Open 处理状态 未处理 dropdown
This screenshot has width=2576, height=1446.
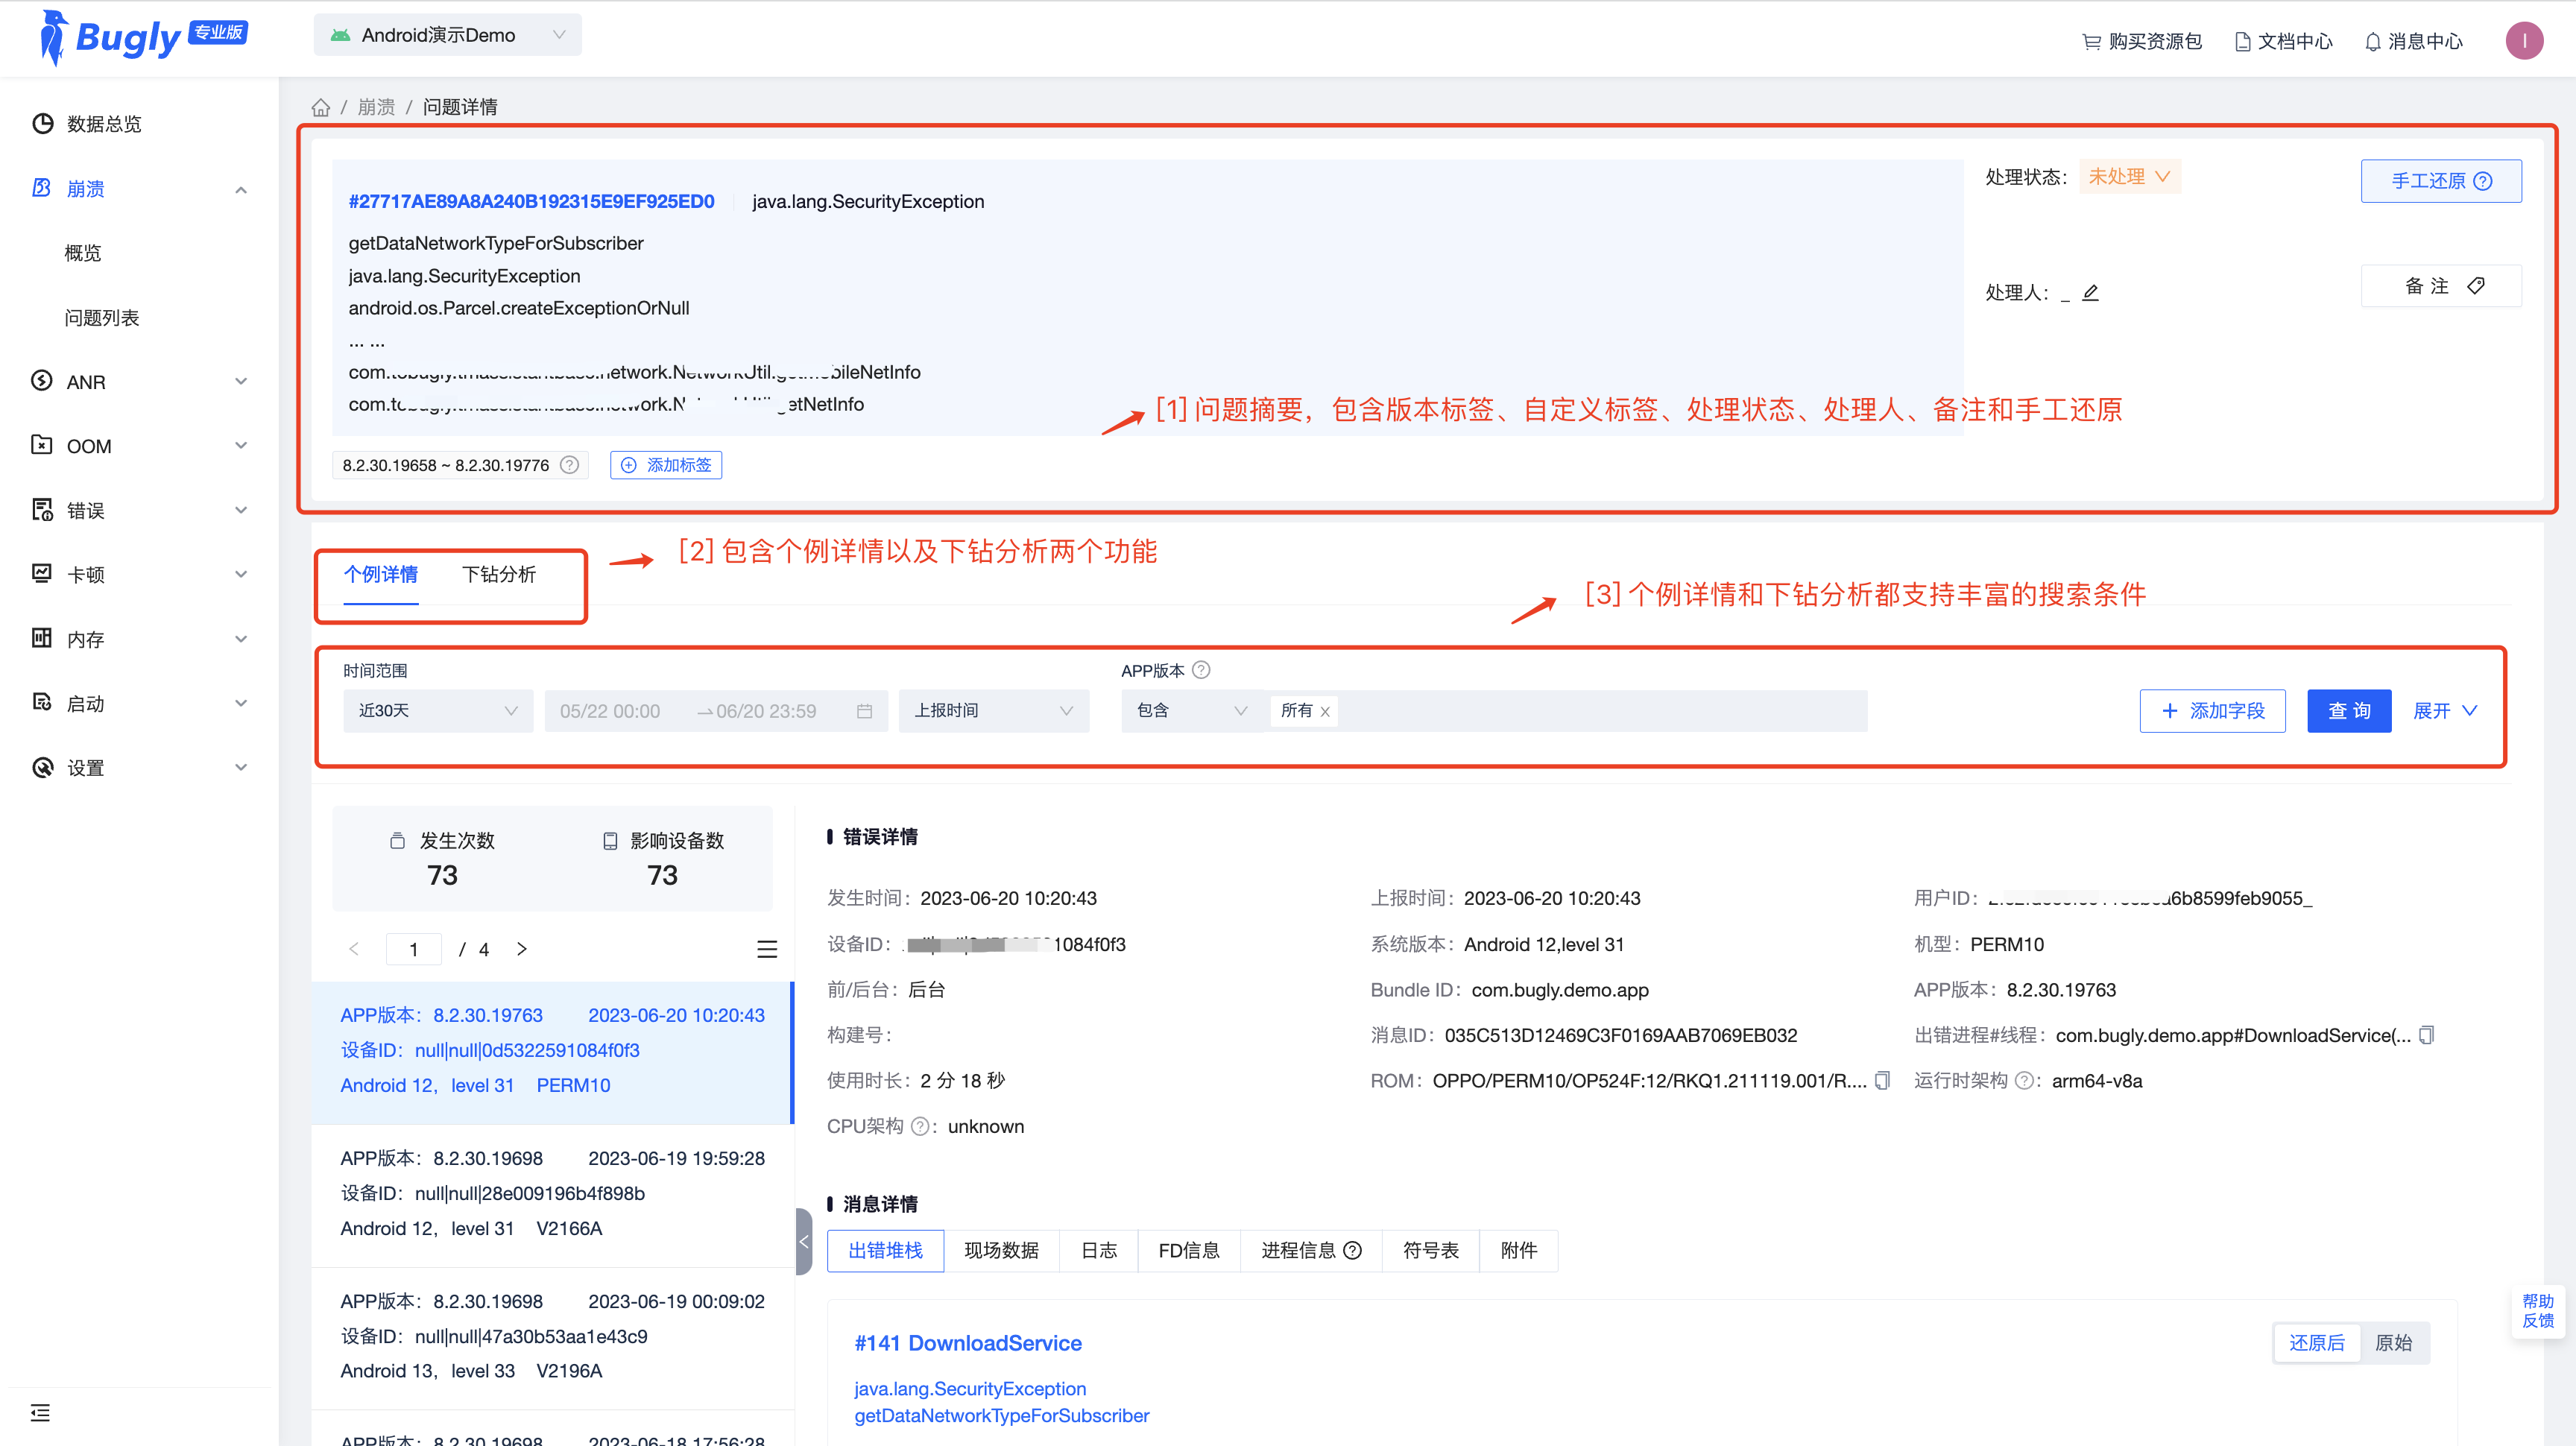tap(2129, 177)
